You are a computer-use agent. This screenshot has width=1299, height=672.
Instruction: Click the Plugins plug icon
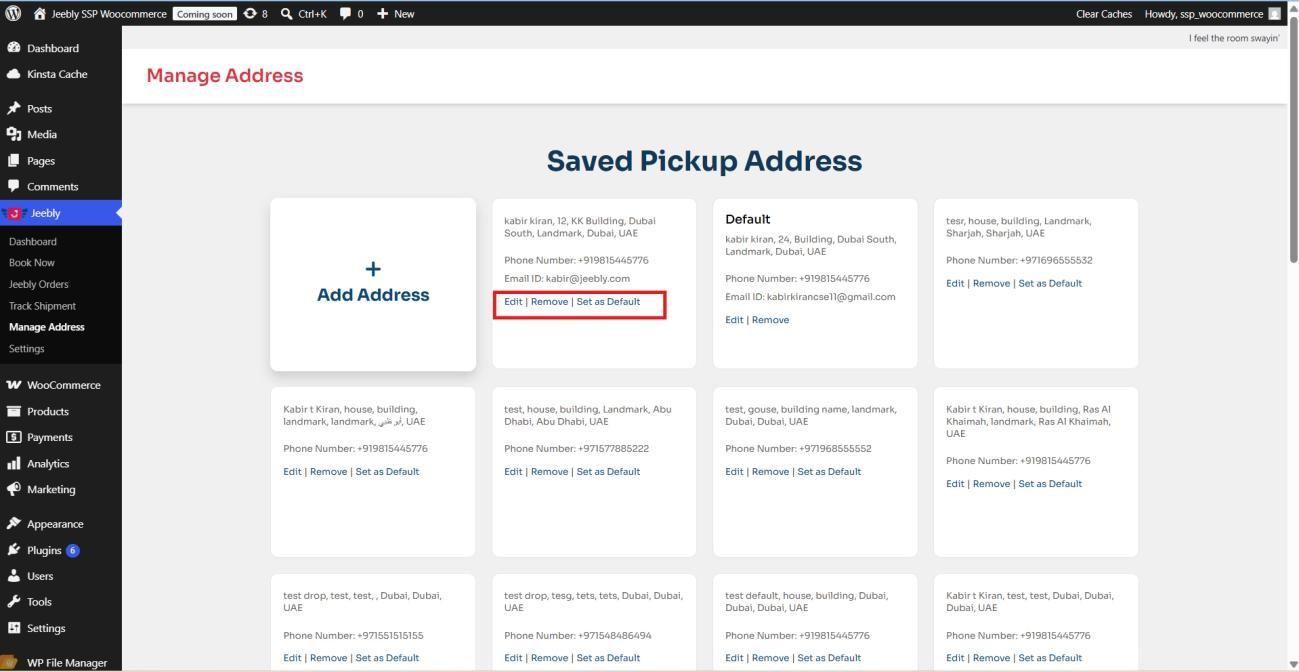pyautogui.click(x=14, y=550)
